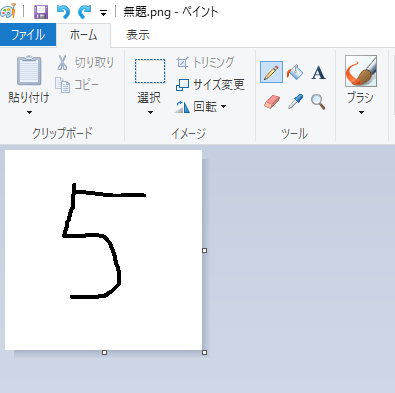Select the Fill with color bucket tool

tap(295, 72)
